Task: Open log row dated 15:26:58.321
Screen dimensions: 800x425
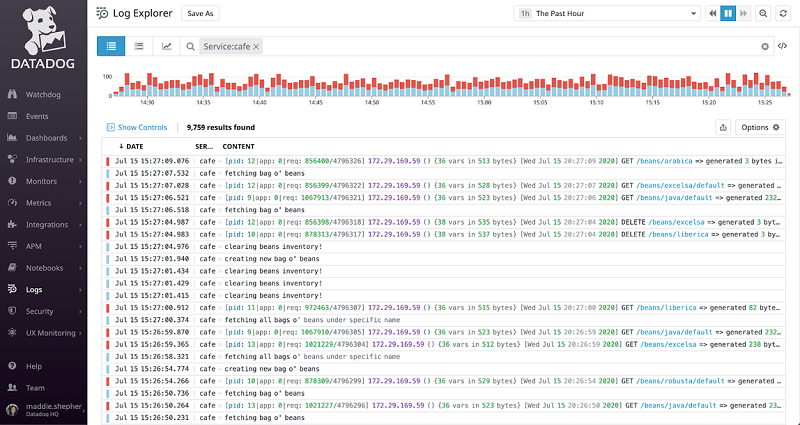Action: 444,357
